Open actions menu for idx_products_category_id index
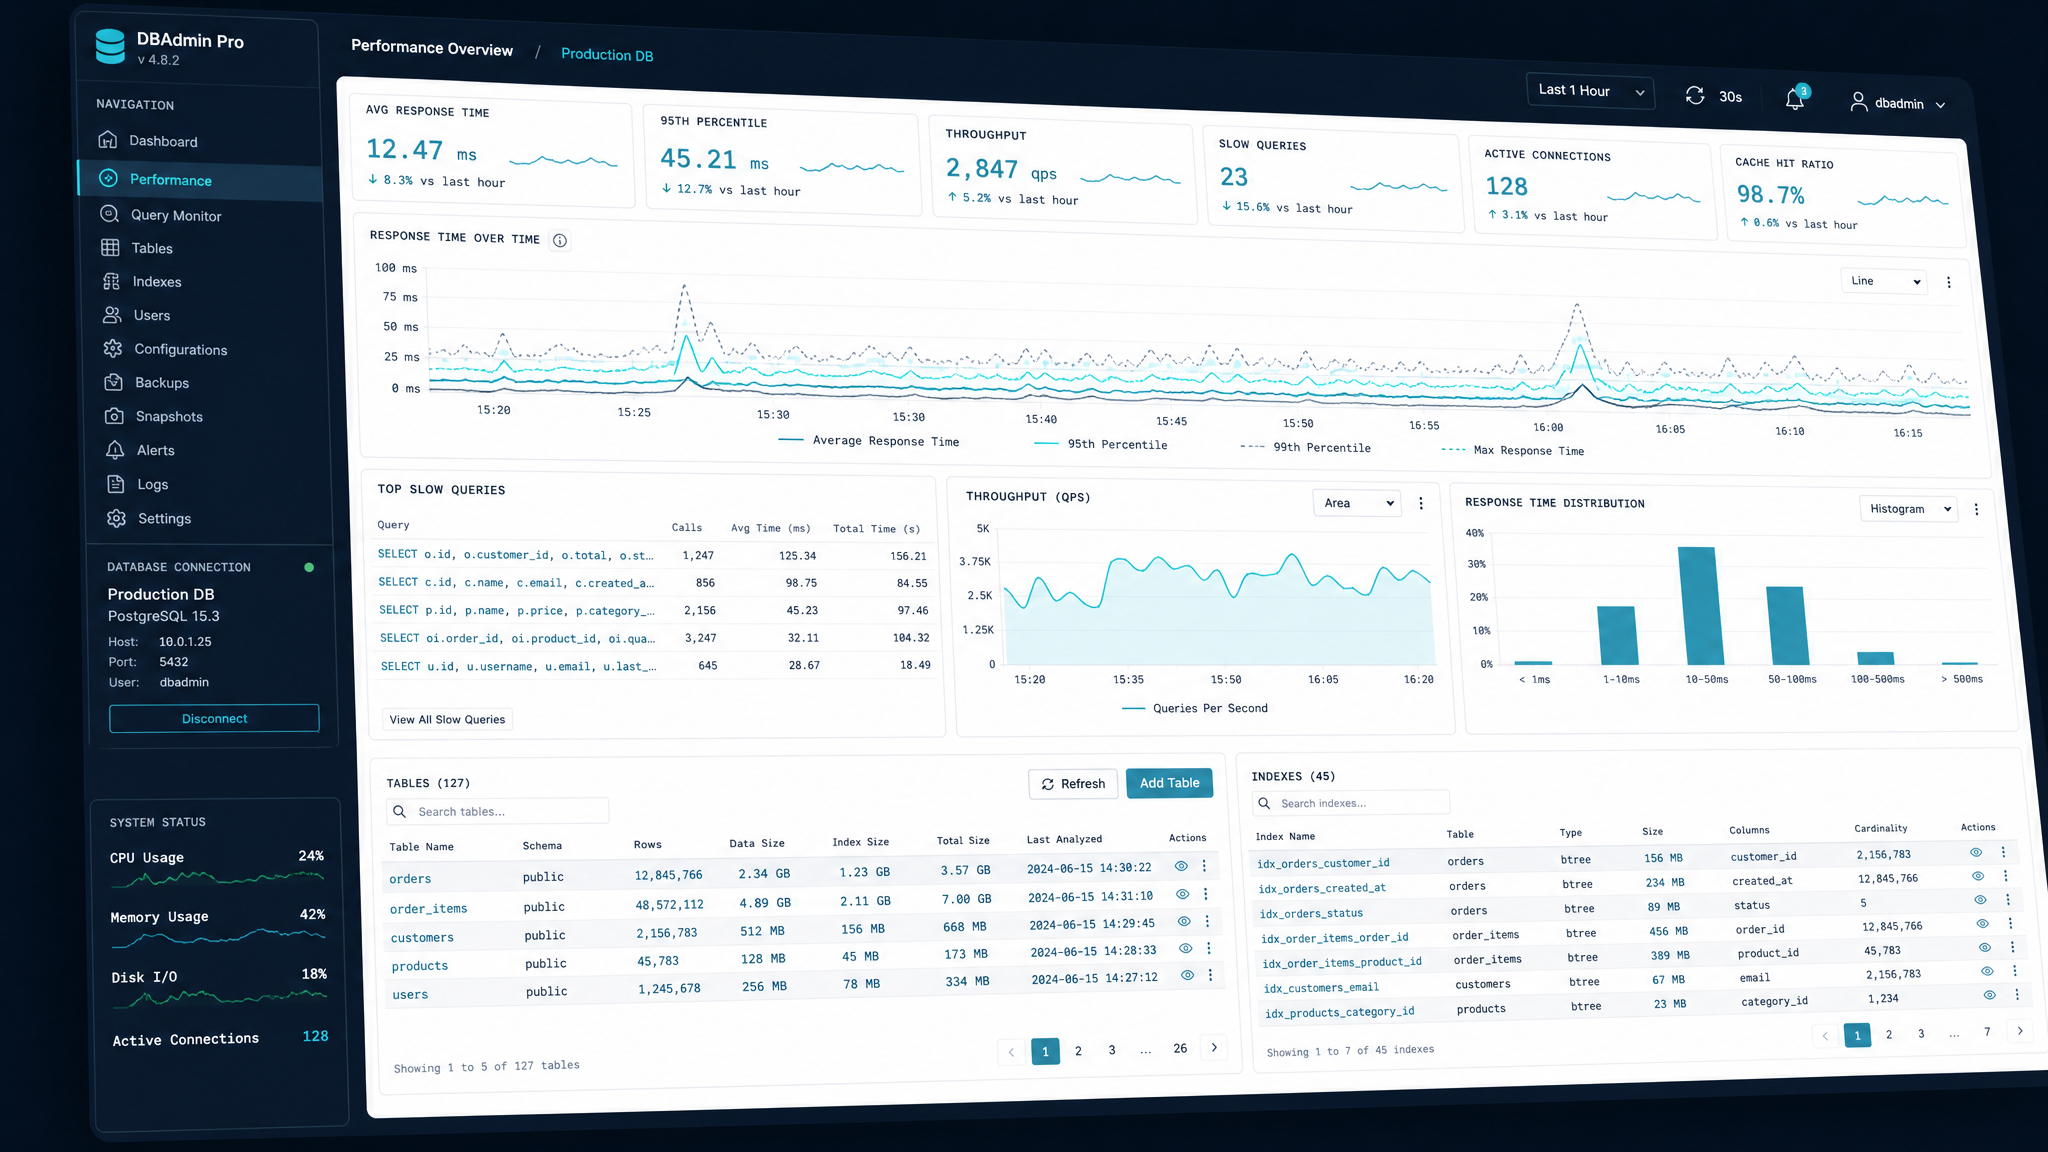This screenshot has height=1152, width=2048. (2017, 994)
